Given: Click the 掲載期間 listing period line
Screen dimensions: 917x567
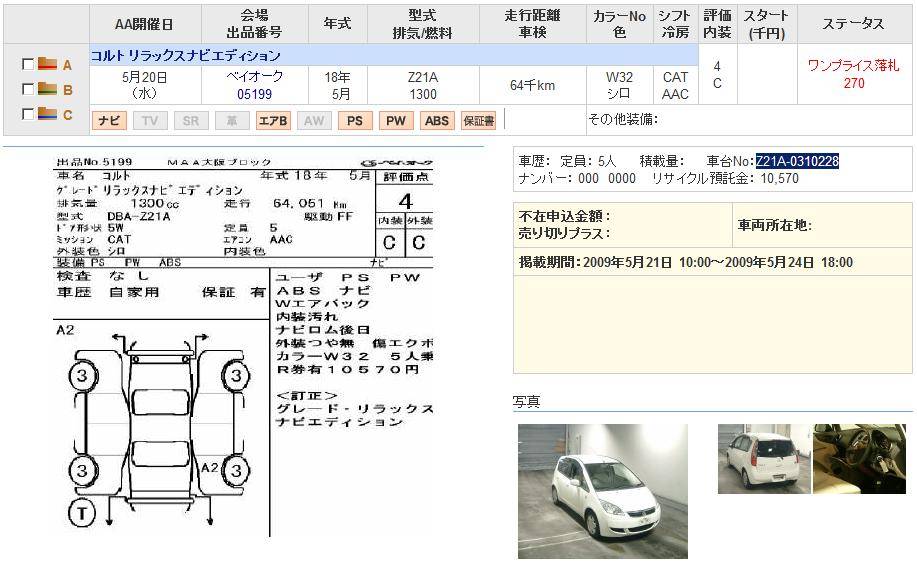Looking at the screenshot, I should 685,262.
